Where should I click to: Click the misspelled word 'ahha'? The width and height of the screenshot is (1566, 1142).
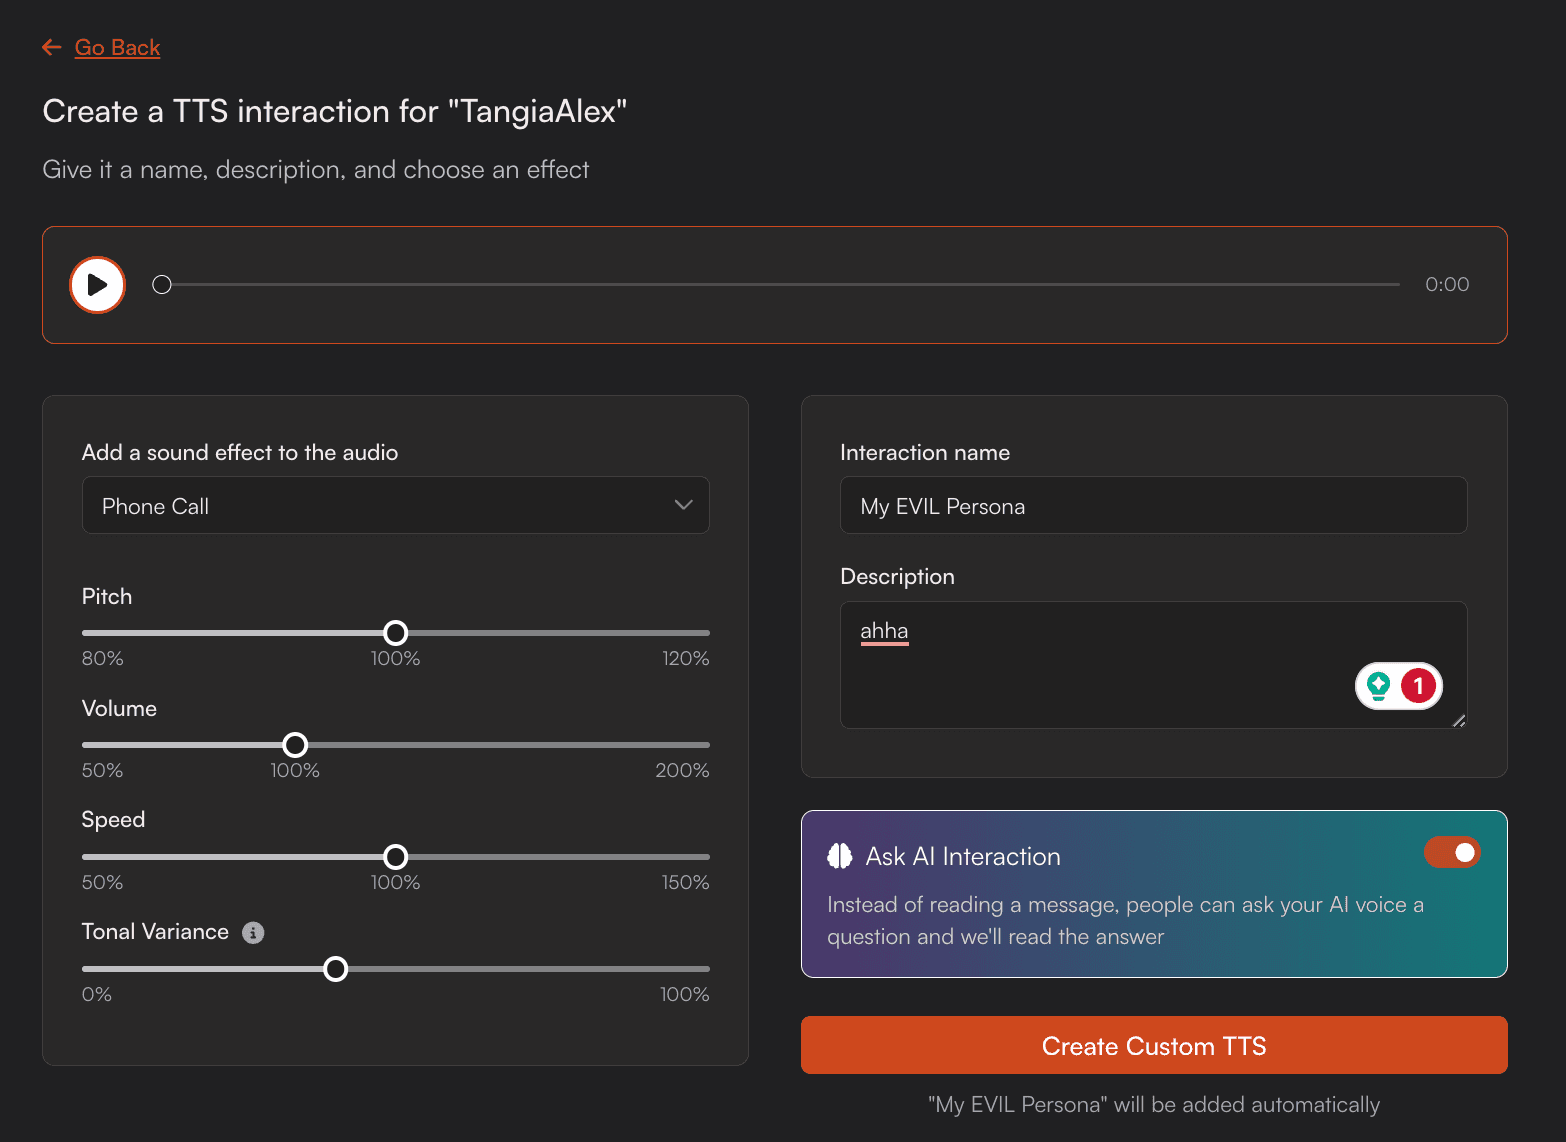pyautogui.click(x=884, y=631)
